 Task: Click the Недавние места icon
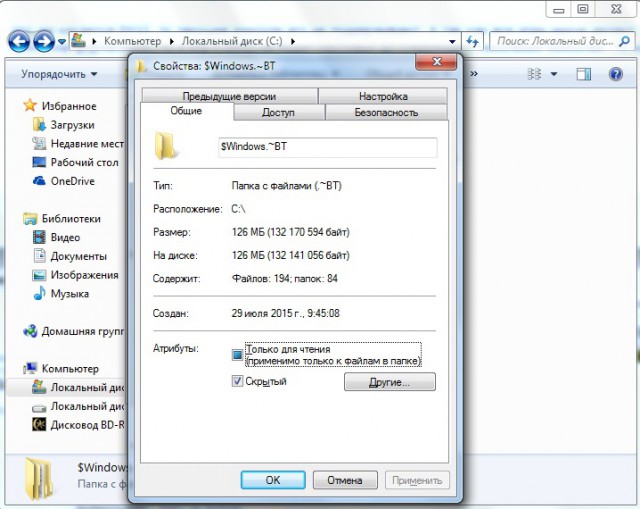[39, 143]
